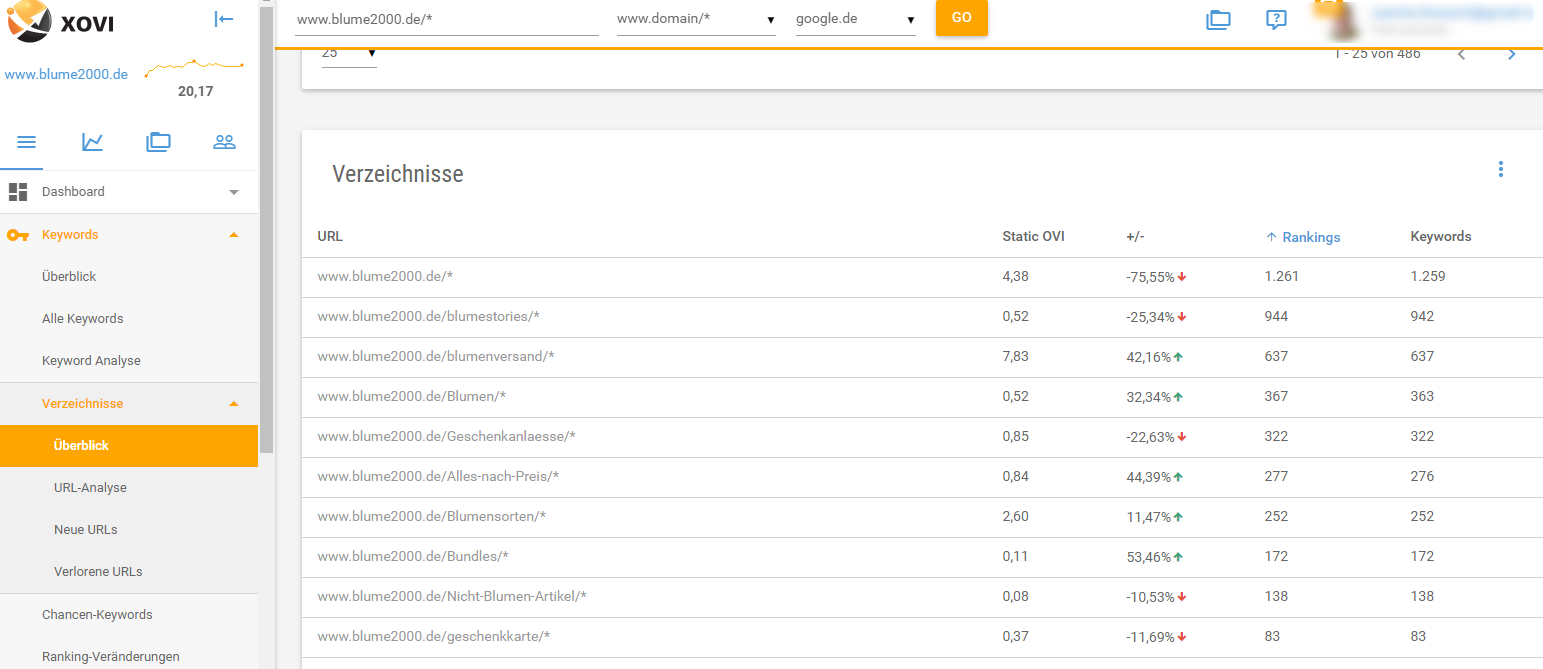Click the www.blume2000.de/Blumensorten/* URL

(431, 517)
